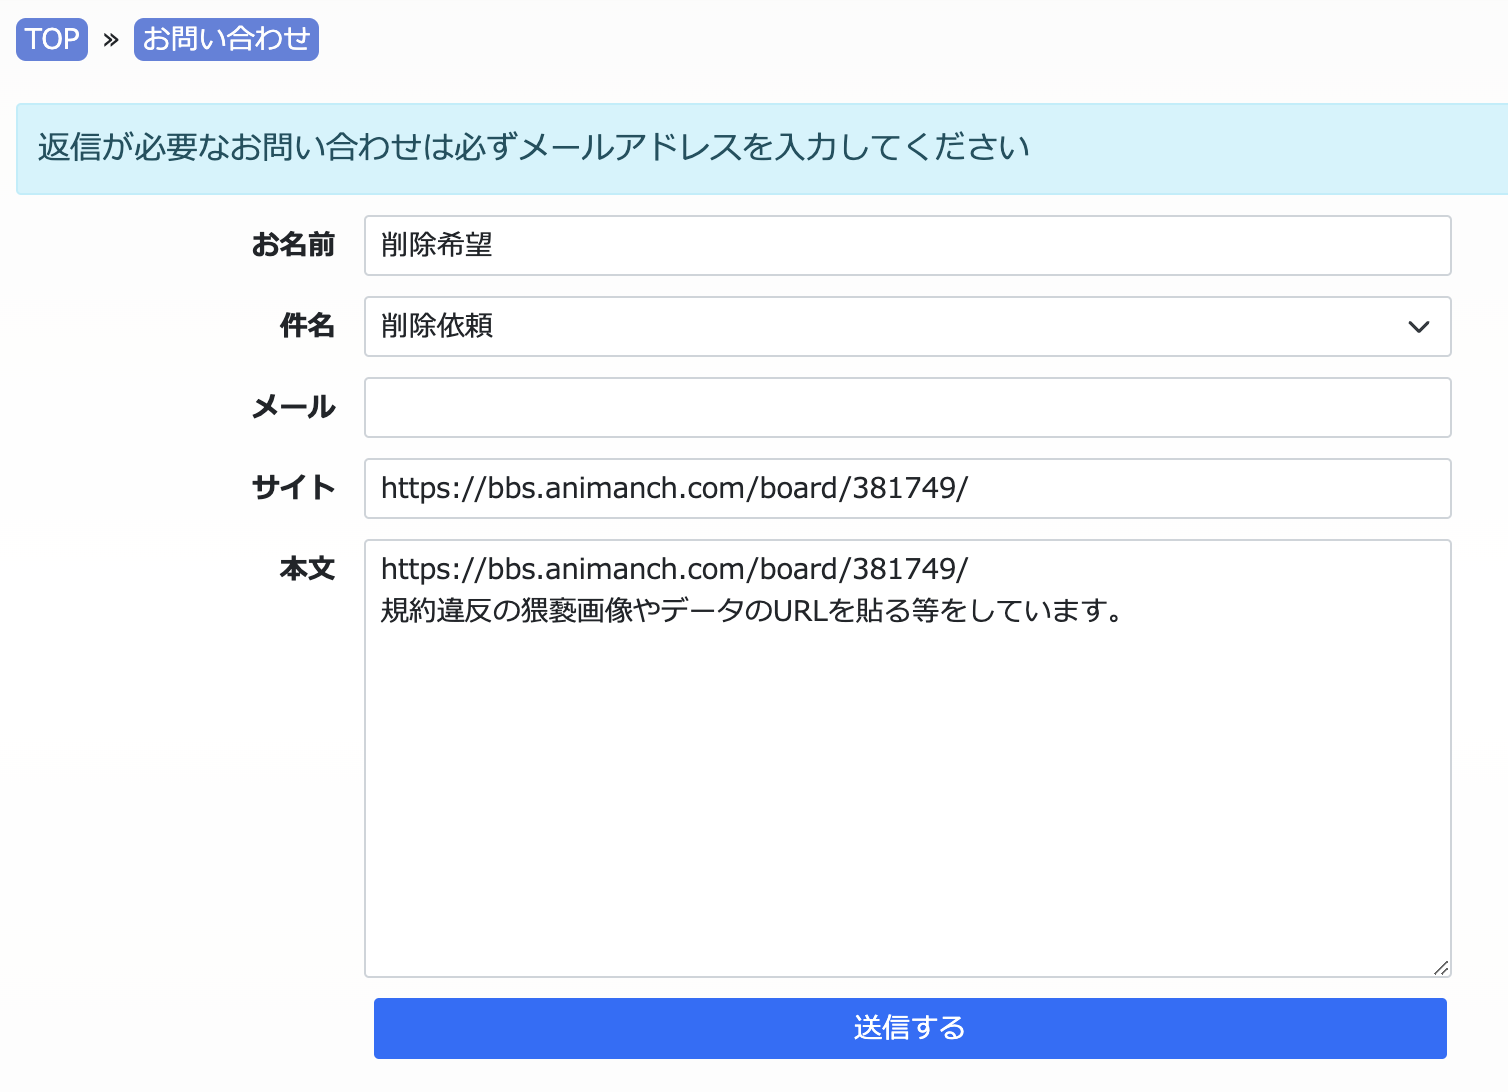
Task: Place cursor on URL line in 本文
Action: [674, 569]
